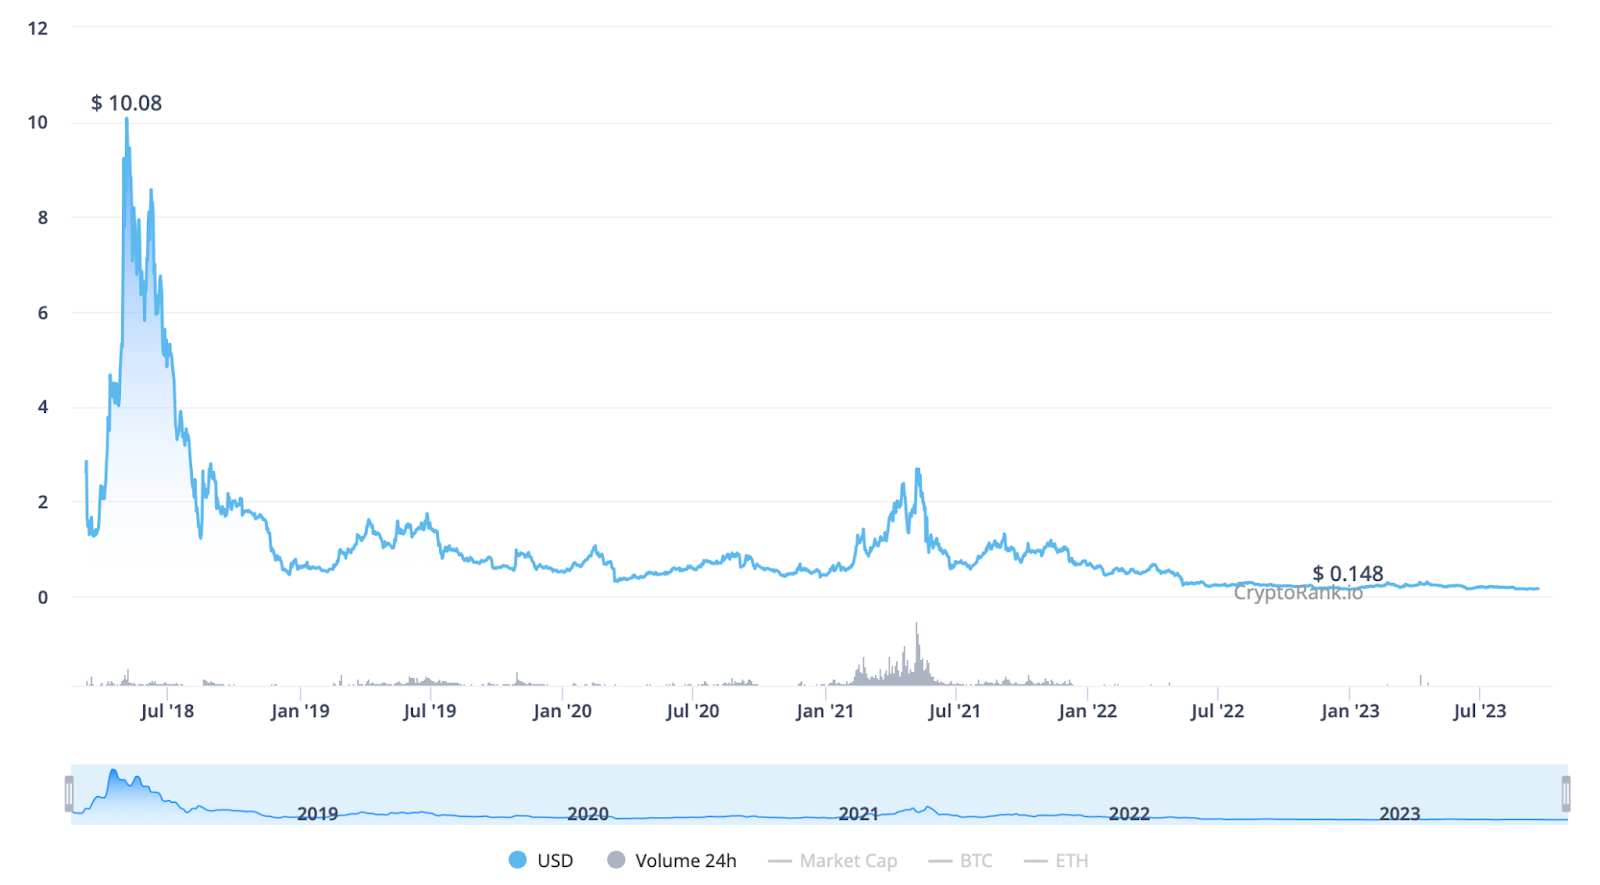Image resolution: width=1600 pixels, height=885 pixels.
Task: Toggle the USD price series legend
Action: (x=541, y=860)
